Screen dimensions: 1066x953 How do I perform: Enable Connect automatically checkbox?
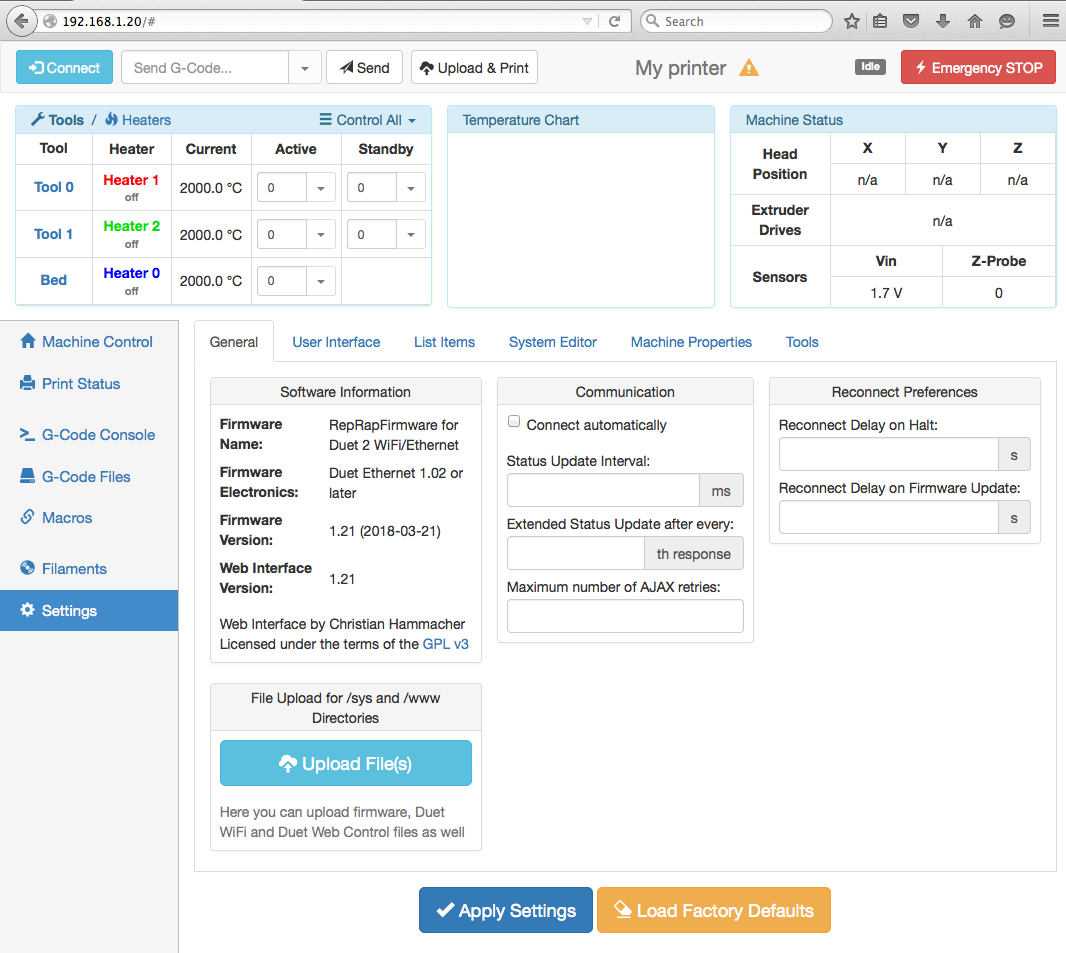(514, 422)
